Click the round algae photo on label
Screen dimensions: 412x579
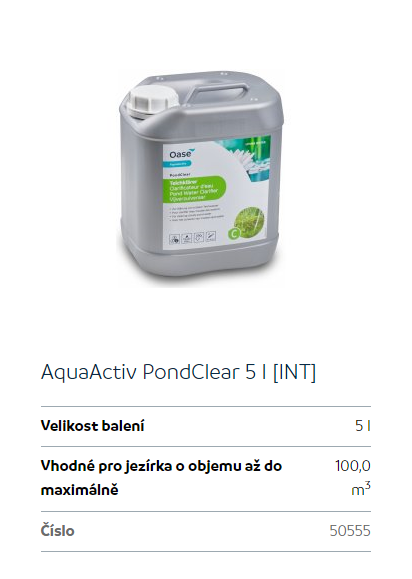point(250,222)
